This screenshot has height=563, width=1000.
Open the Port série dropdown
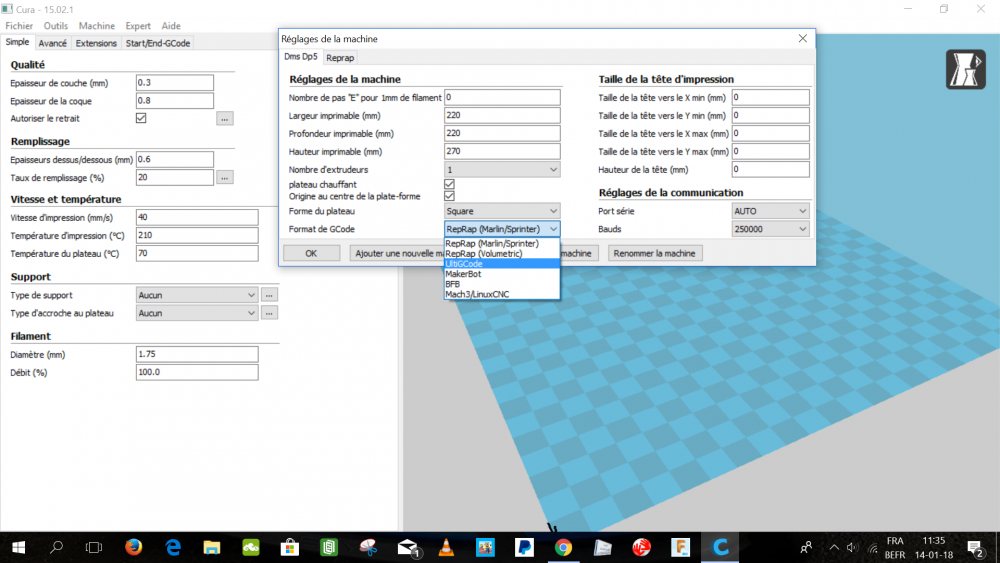770,211
